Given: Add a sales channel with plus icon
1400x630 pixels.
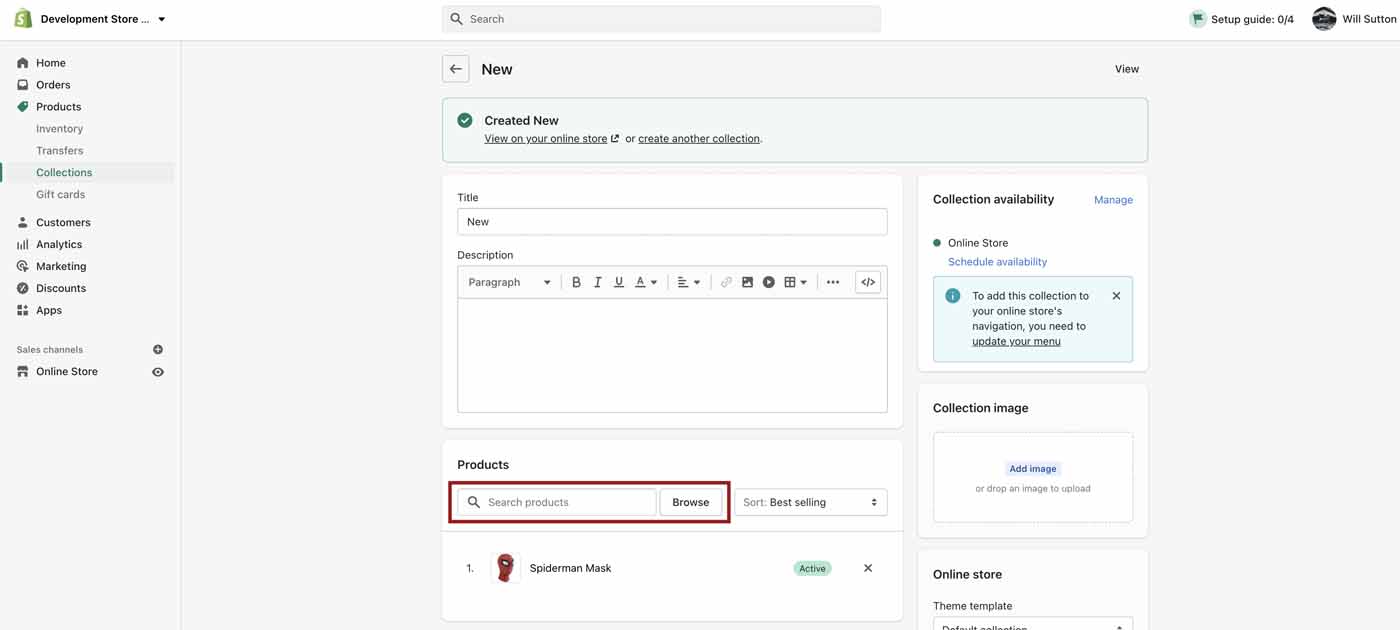Looking at the screenshot, I should click(158, 350).
